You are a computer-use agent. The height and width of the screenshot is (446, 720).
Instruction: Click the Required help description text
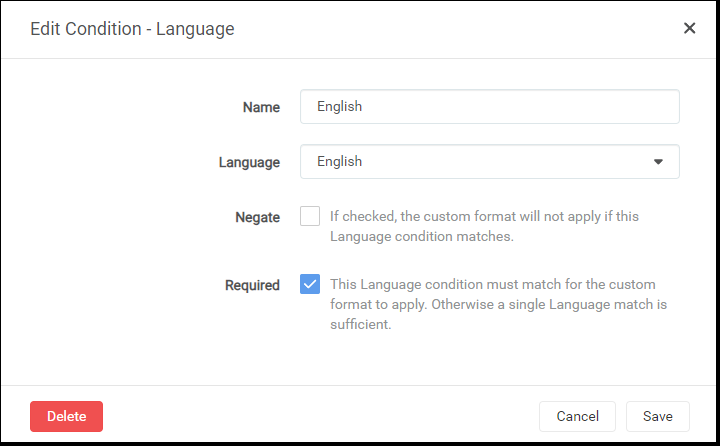click(498, 304)
